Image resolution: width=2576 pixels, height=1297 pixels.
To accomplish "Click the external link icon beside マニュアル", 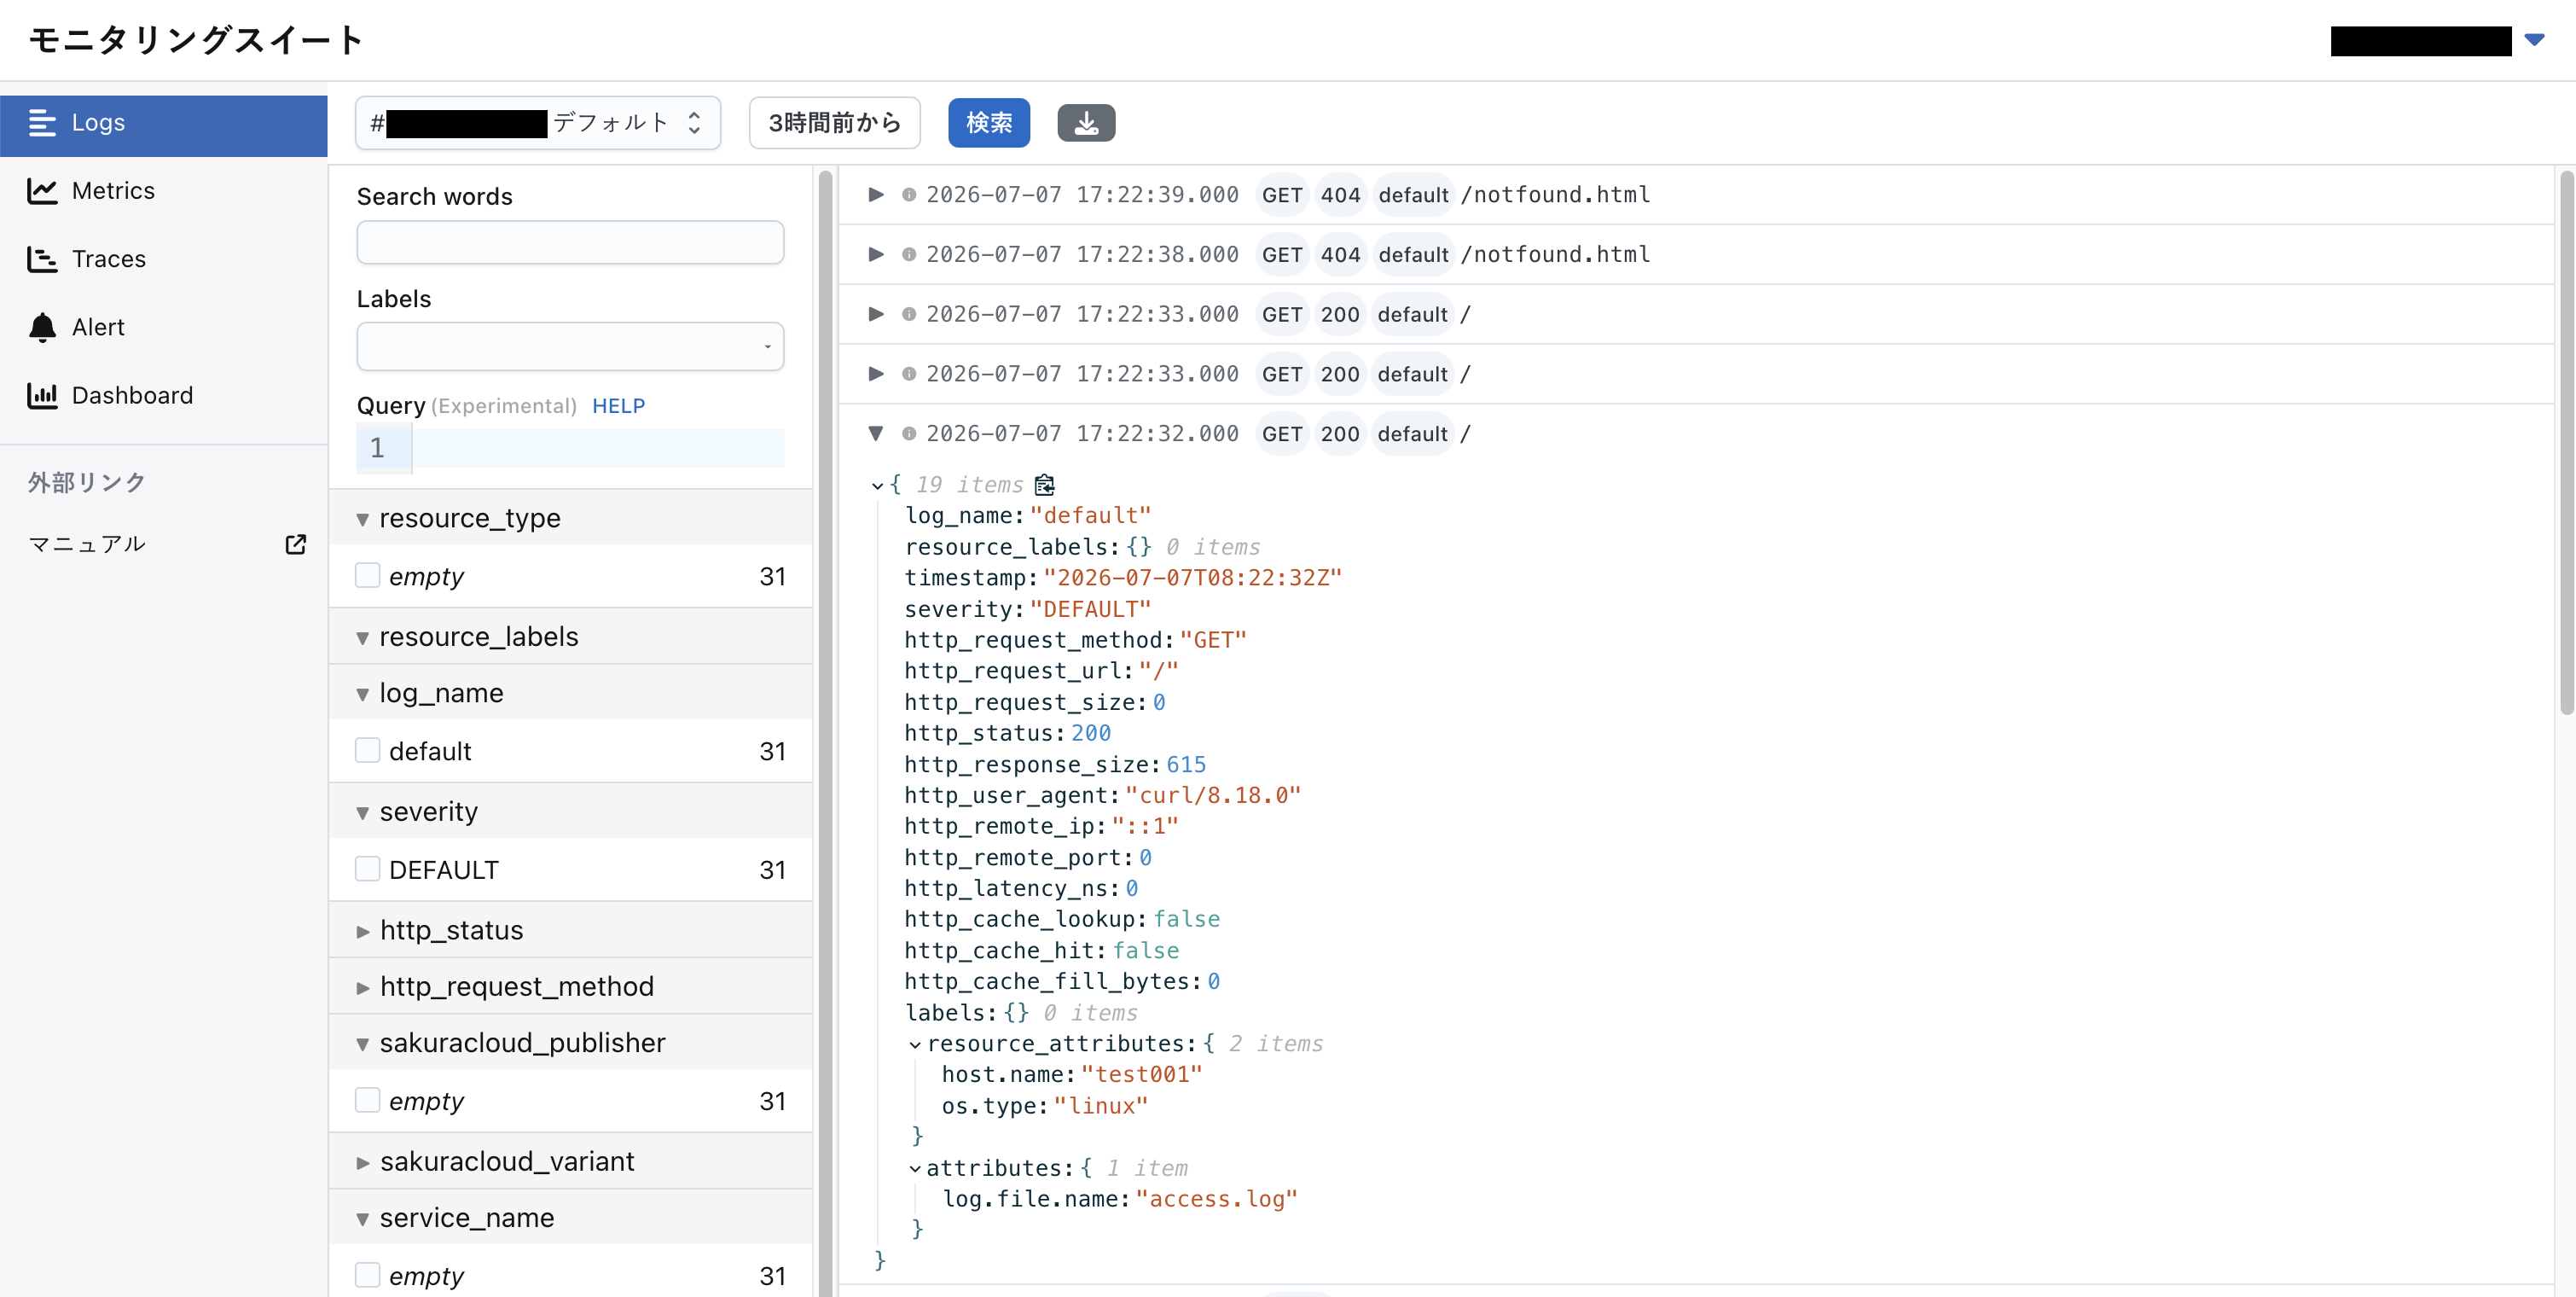I will (x=295, y=544).
